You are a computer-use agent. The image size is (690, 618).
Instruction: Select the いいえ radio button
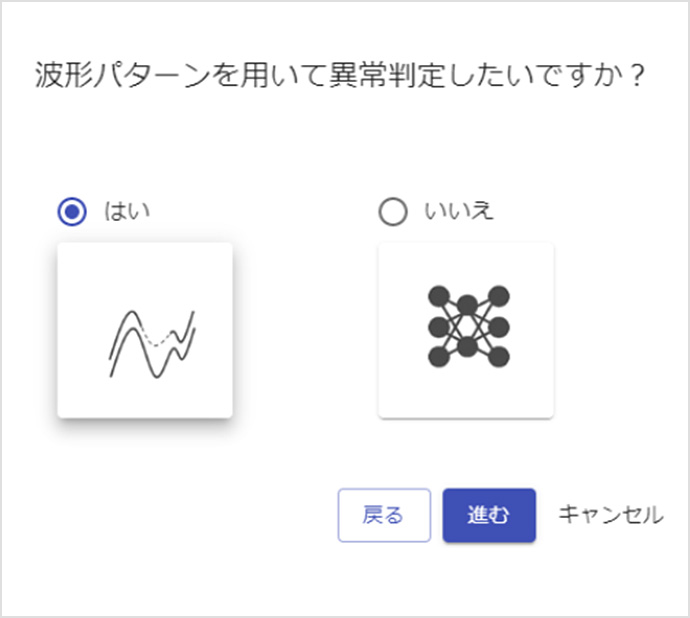point(394,212)
